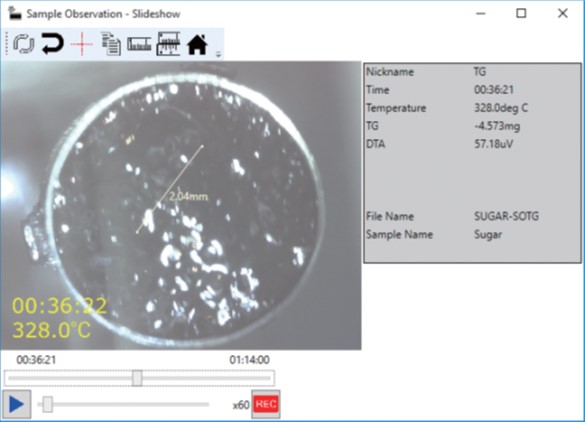Viewport: 585px width, 423px height.
Task: Activate the red crosshair tool
Action: [x=81, y=44]
